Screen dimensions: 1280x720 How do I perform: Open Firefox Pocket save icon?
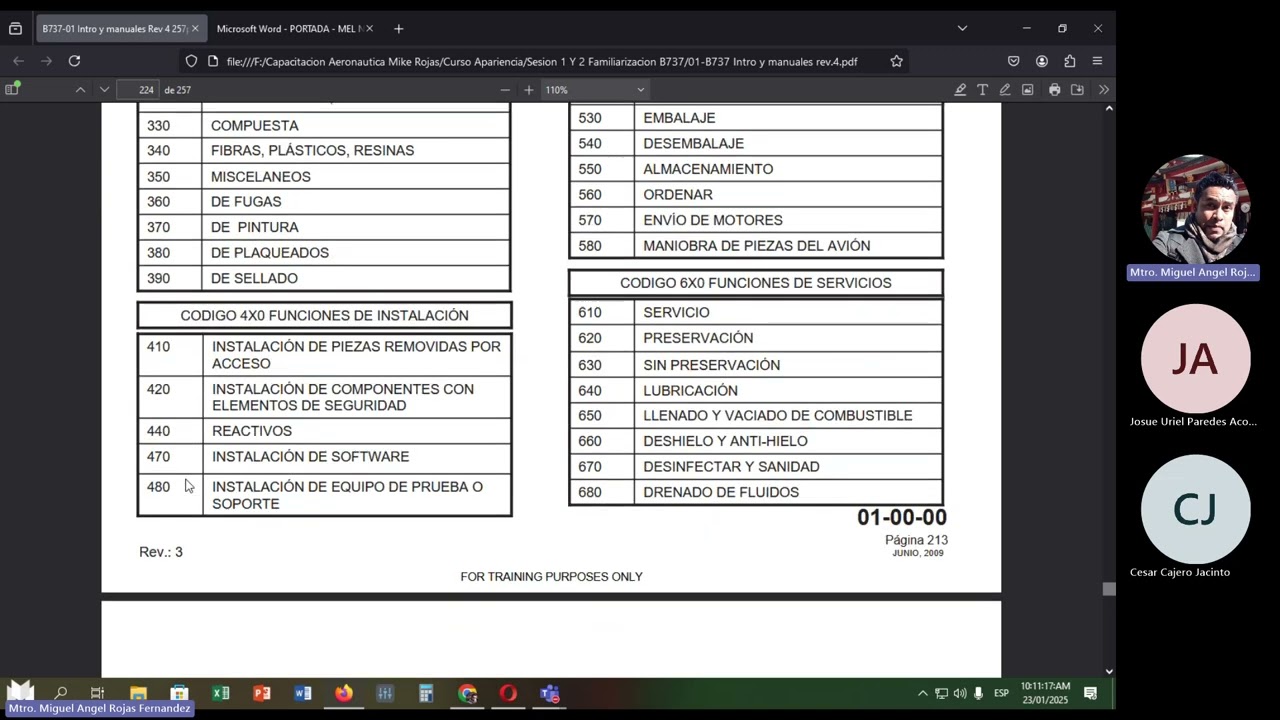1013,61
